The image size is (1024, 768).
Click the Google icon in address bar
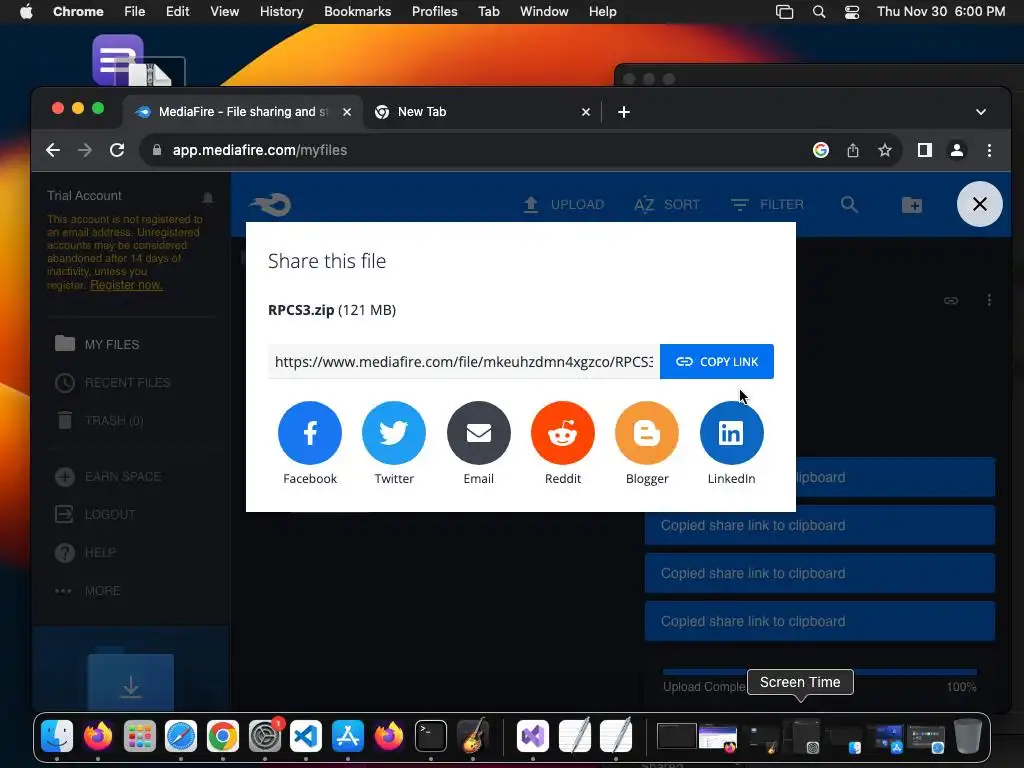pyautogui.click(x=821, y=150)
